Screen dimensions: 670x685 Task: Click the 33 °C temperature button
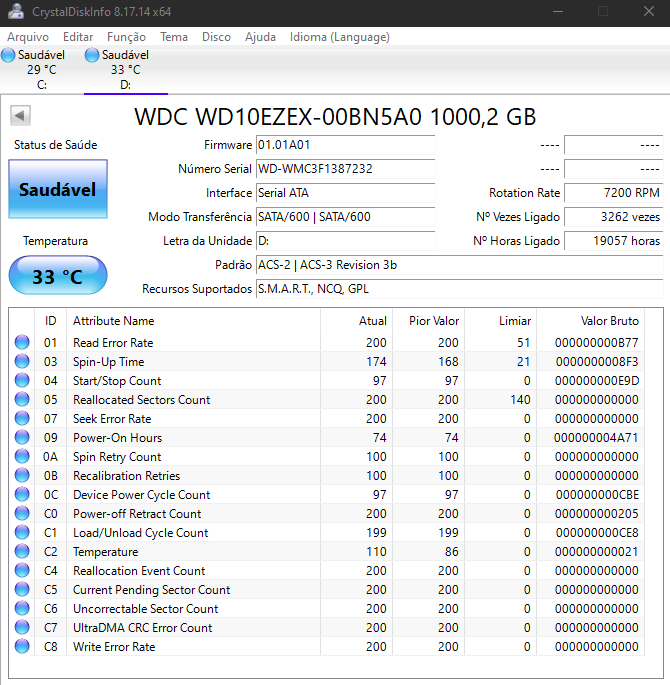click(58, 276)
